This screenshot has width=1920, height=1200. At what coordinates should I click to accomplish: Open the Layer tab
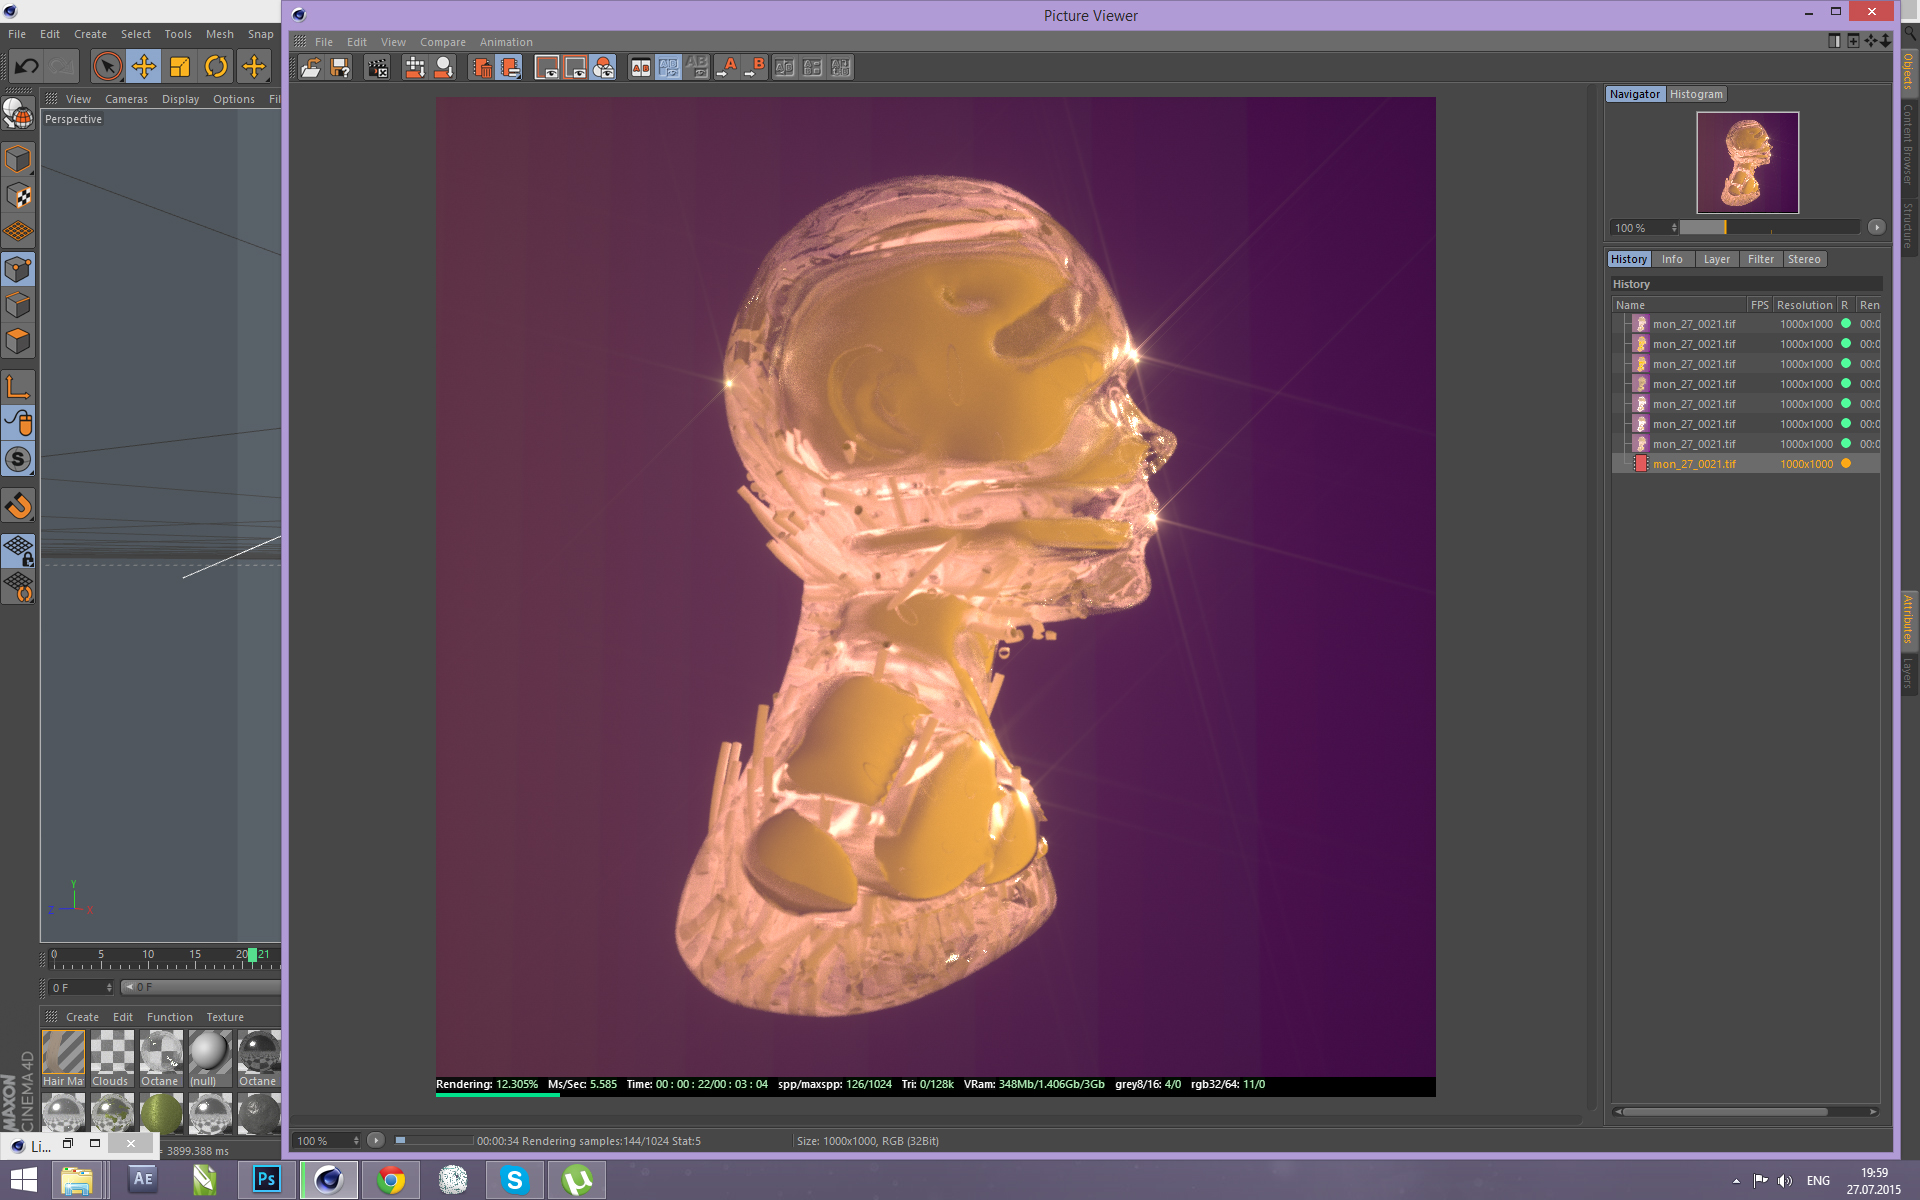(1716, 259)
